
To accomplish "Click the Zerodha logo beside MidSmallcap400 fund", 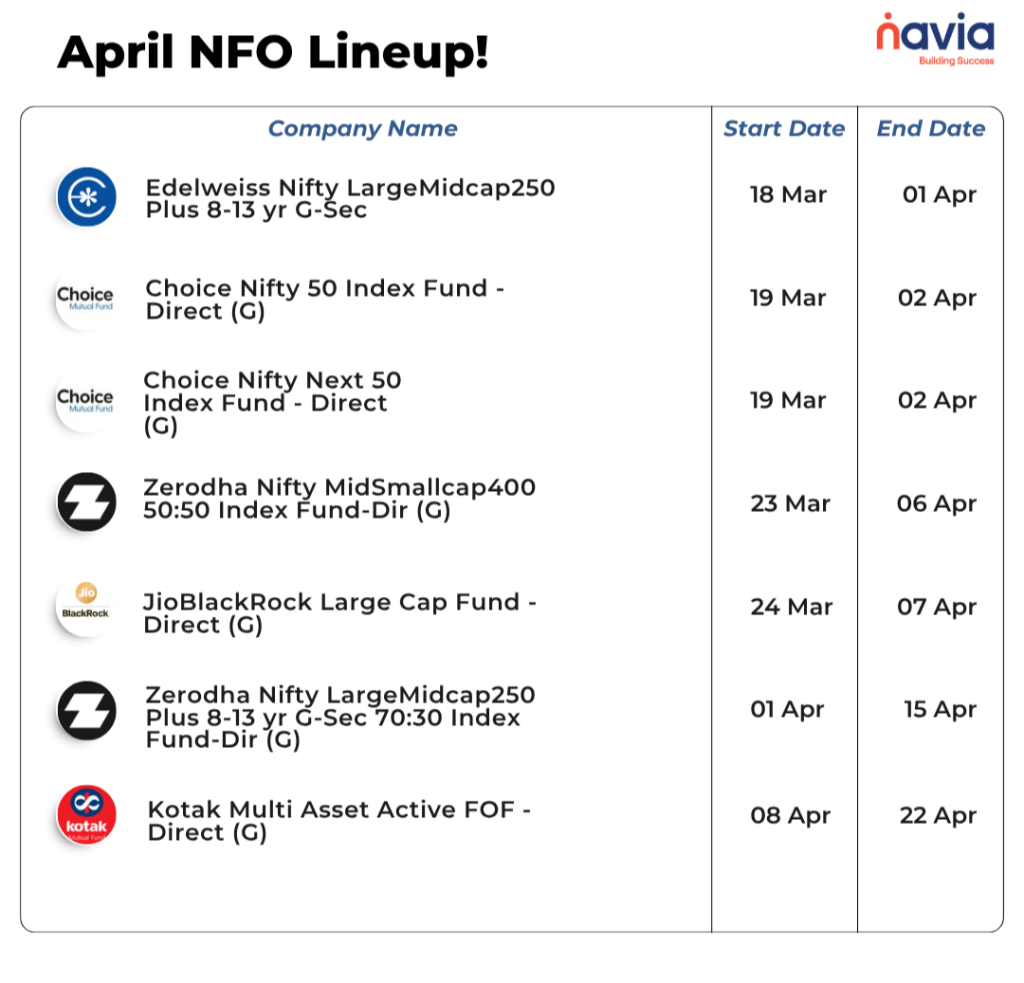I will [x=86, y=502].
